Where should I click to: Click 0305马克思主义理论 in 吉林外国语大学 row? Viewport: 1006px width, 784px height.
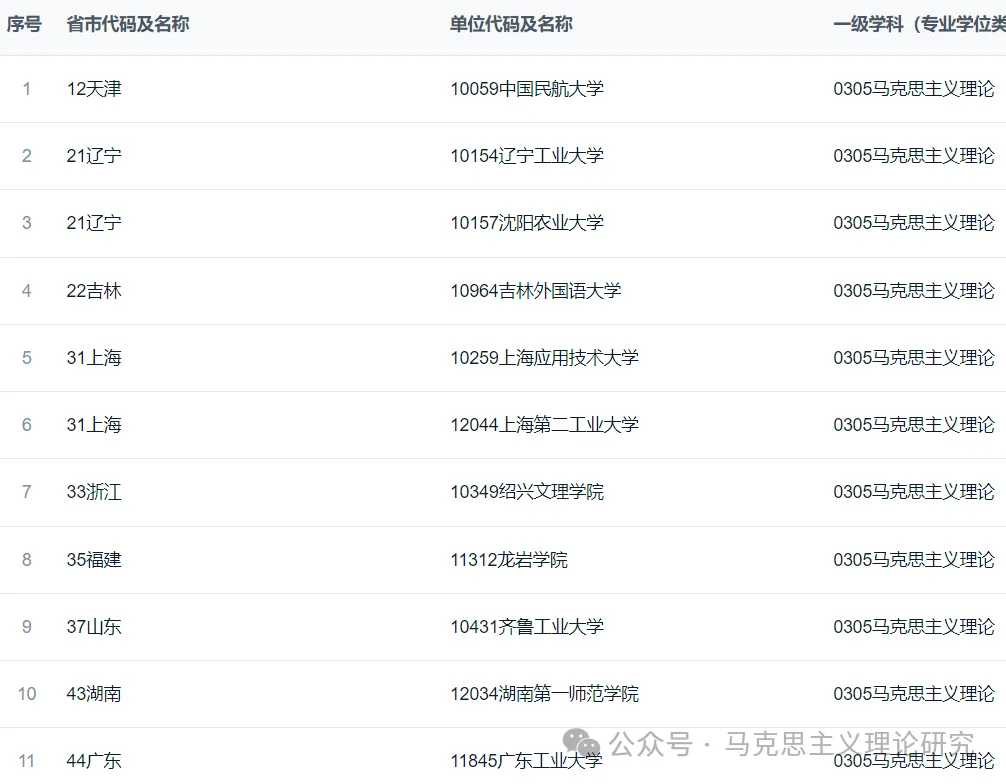914,291
